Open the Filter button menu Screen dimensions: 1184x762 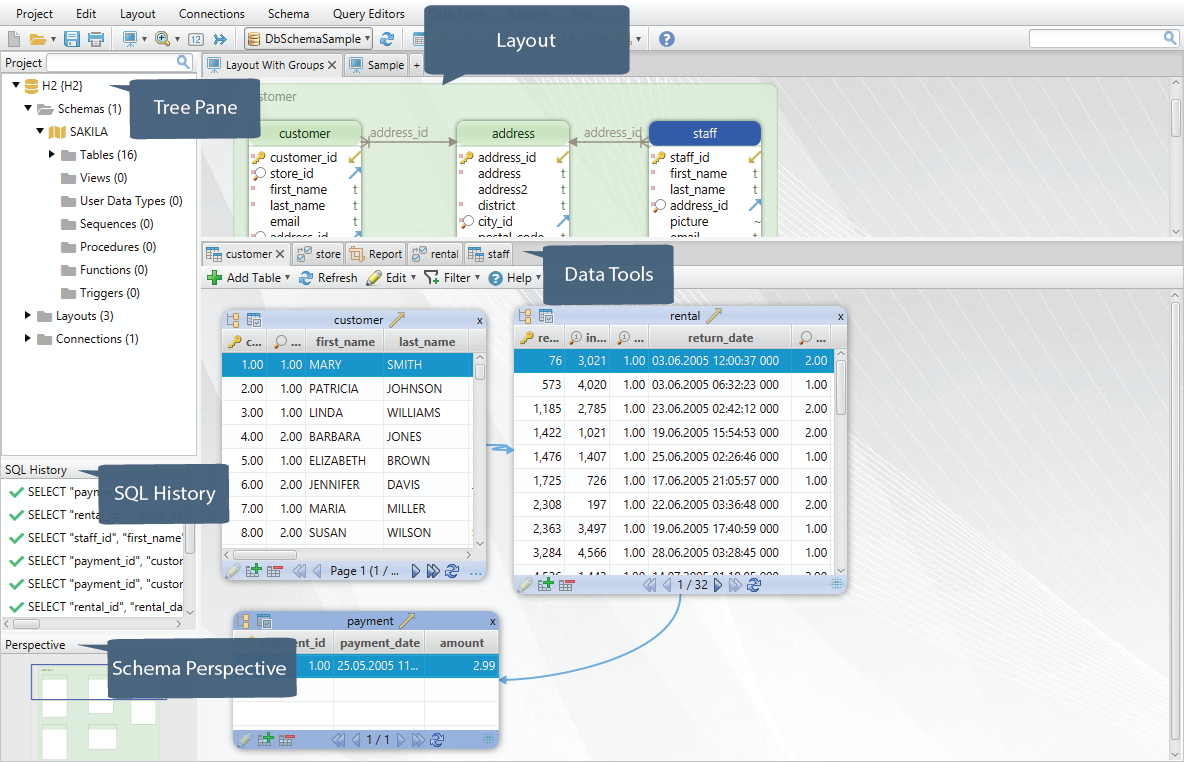tap(452, 278)
